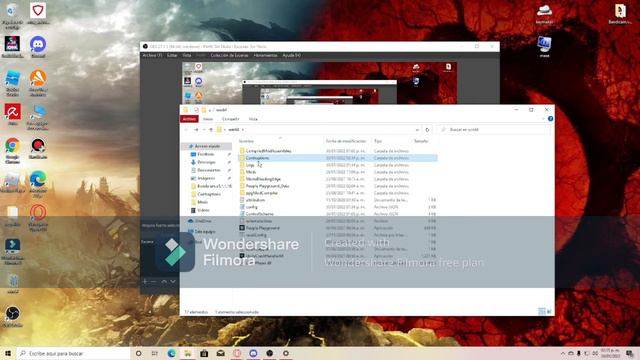Screen dimensions: 640x360
Task: Select Acceso rápido in the navigation pane
Action: (207, 146)
